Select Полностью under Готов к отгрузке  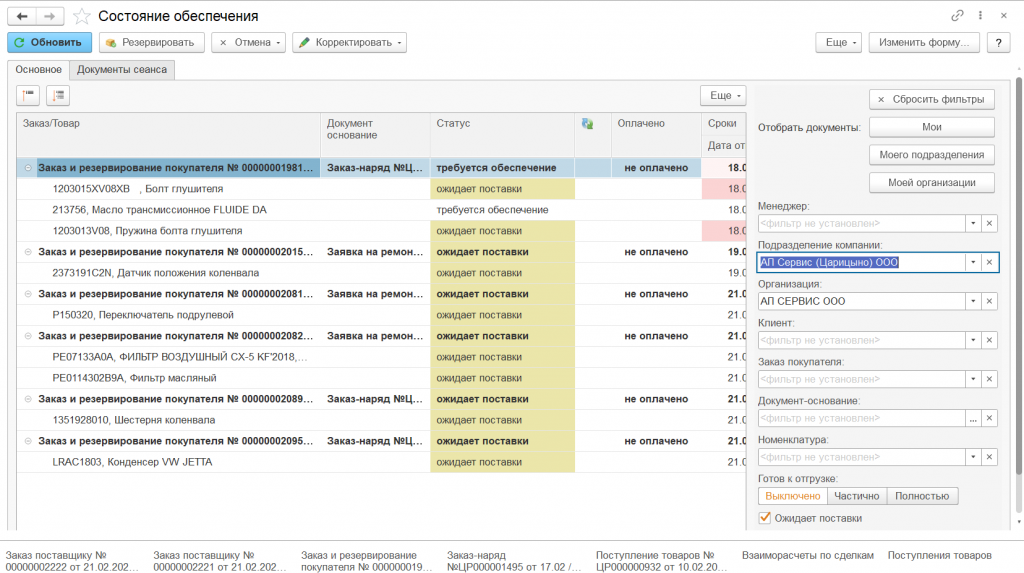coord(922,496)
